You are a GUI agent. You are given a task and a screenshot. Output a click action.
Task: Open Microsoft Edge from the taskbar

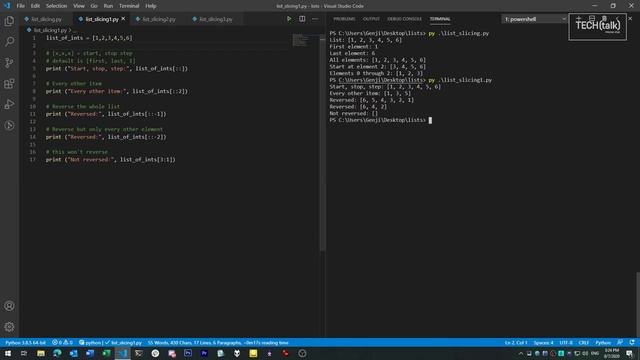click(57, 353)
